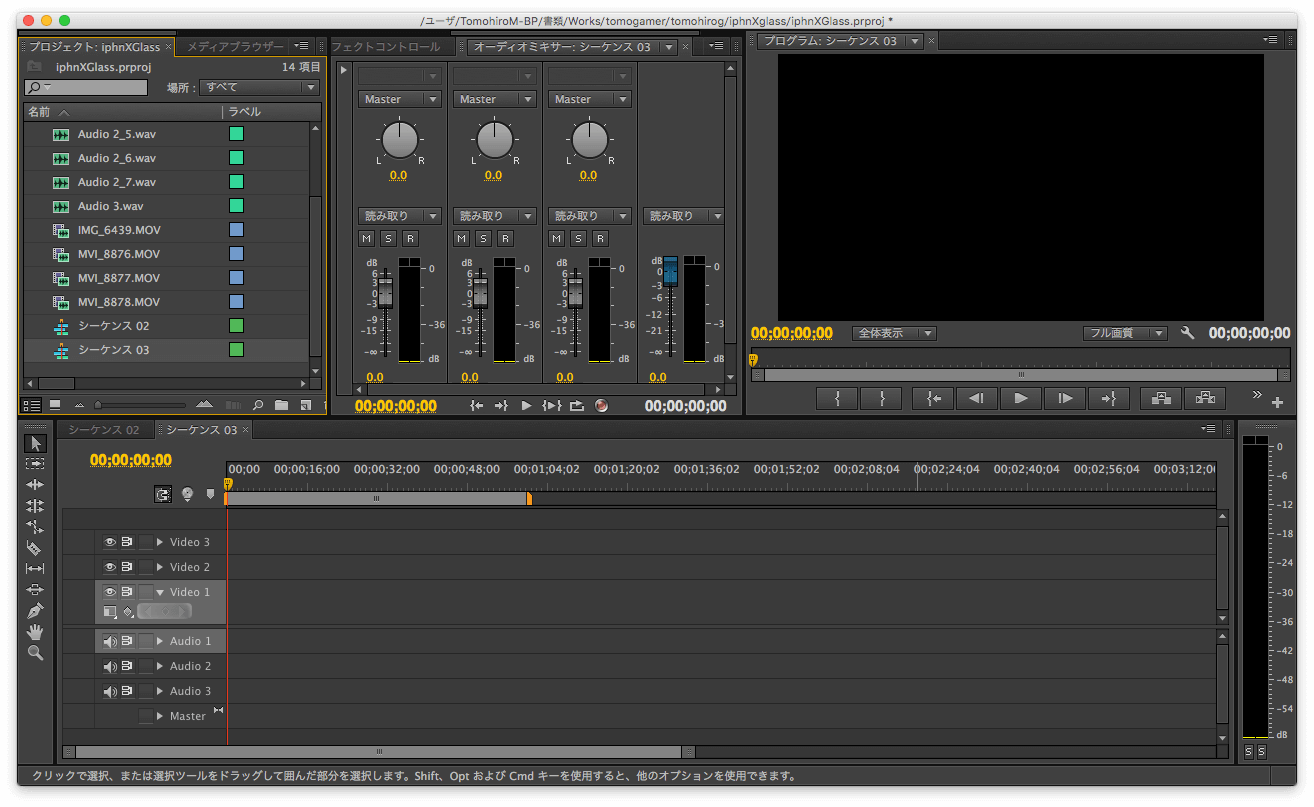The width and height of the screenshot is (1314, 807).
Task: Toggle sync lock on Video 3 track
Action: pyautogui.click(x=127, y=542)
